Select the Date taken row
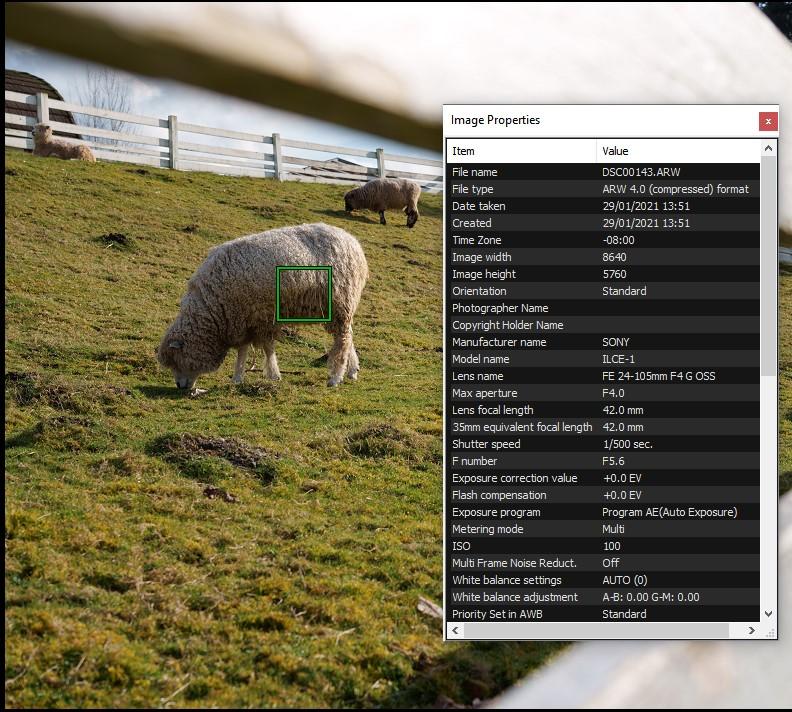792x712 pixels. coord(603,206)
